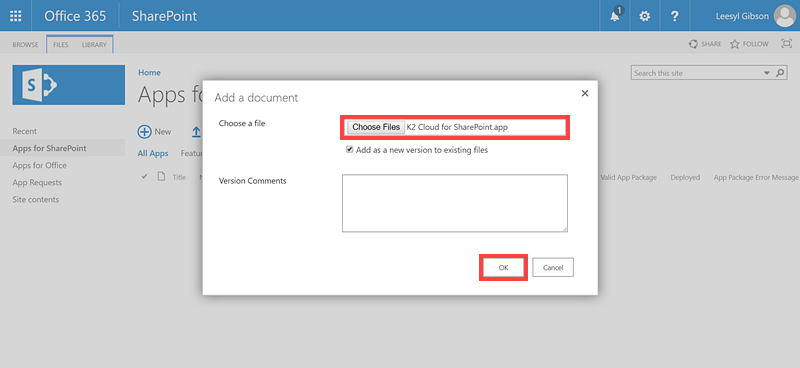Toggle the focus on content icon
The width and height of the screenshot is (800, 368).
point(786,44)
